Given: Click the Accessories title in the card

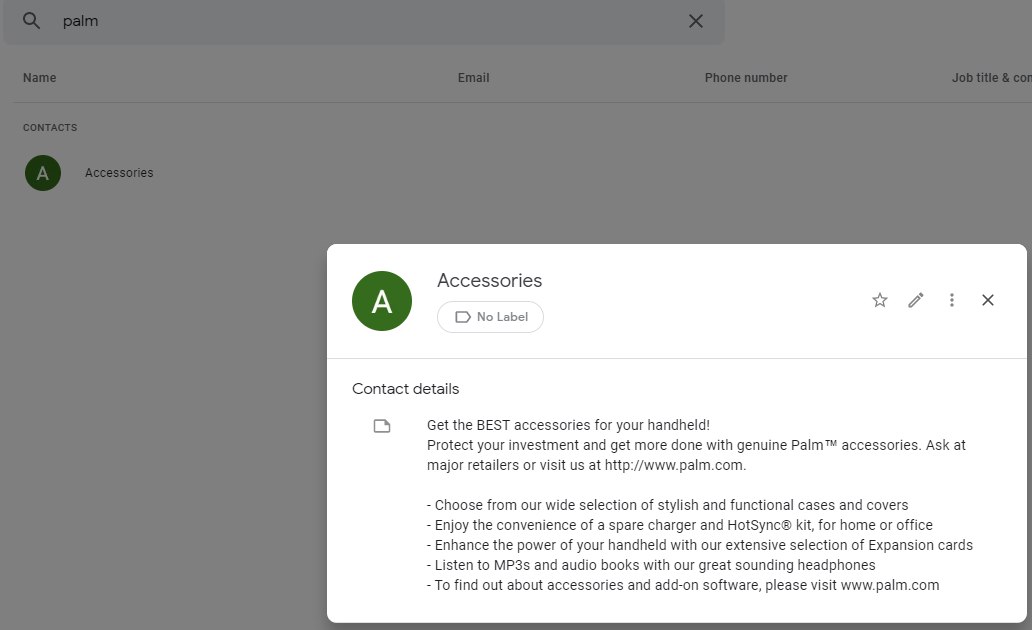Looking at the screenshot, I should tap(489, 280).
